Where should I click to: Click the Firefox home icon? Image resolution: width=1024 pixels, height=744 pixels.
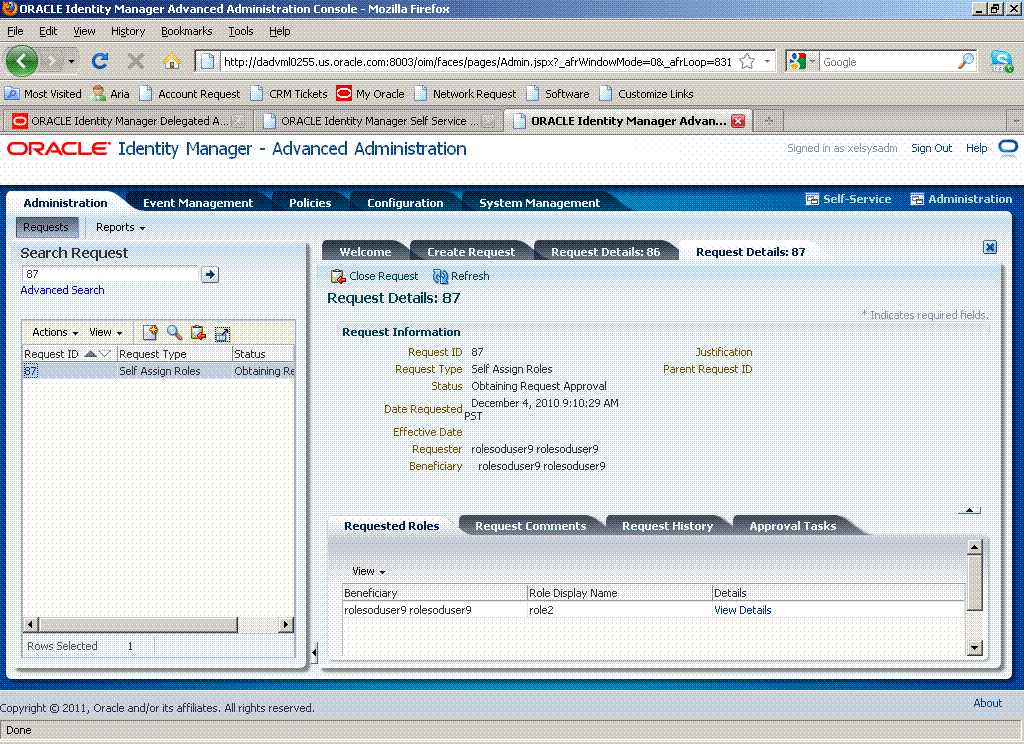(171, 61)
